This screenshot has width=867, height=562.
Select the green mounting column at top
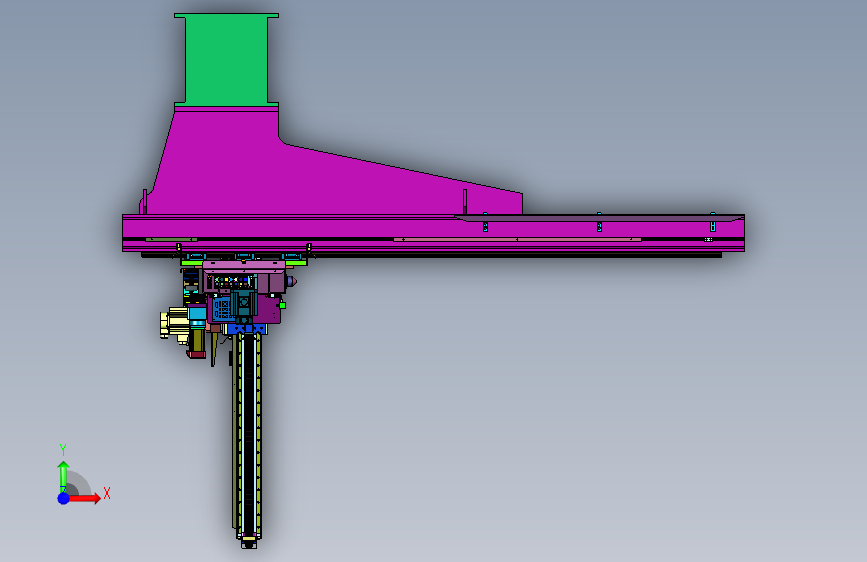point(227,60)
